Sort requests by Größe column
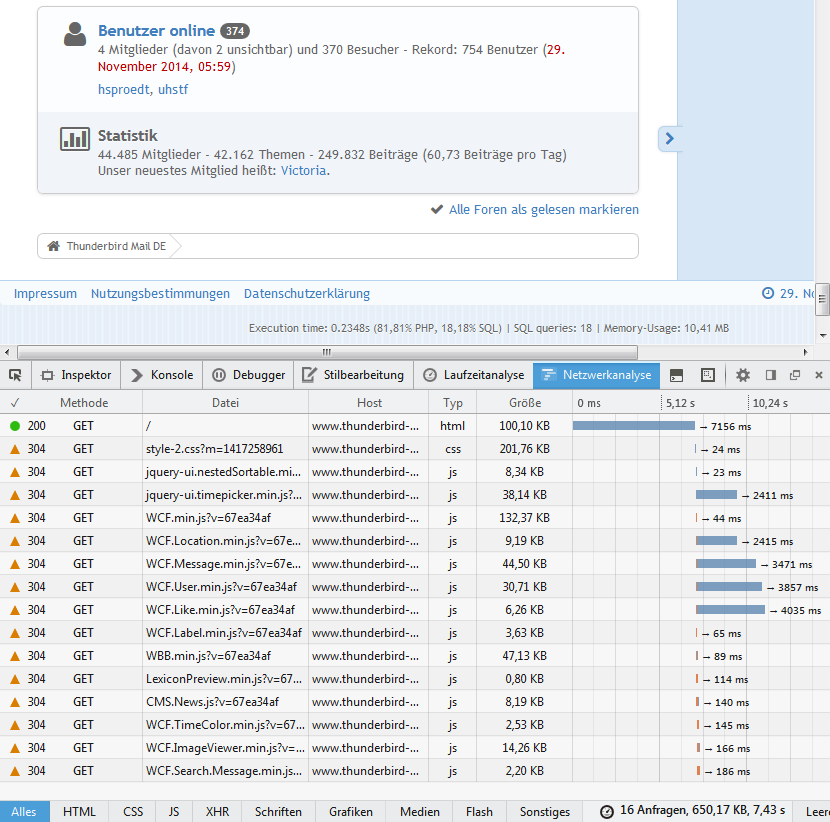The width and height of the screenshot is (830, 822). pos(525,403)
